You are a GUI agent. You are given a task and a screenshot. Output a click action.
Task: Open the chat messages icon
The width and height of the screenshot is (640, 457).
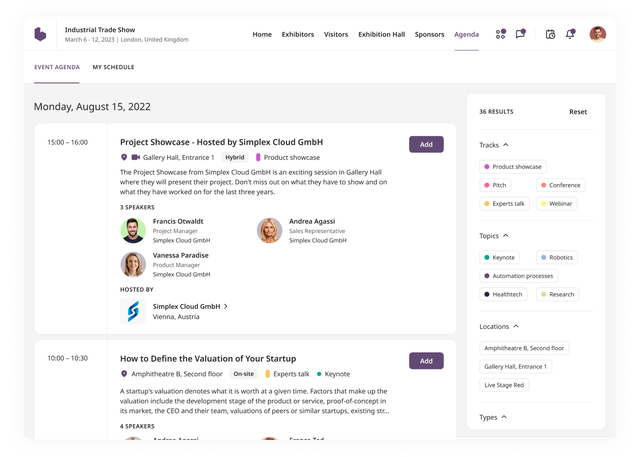pyautogui.click(x=520, y=34)
